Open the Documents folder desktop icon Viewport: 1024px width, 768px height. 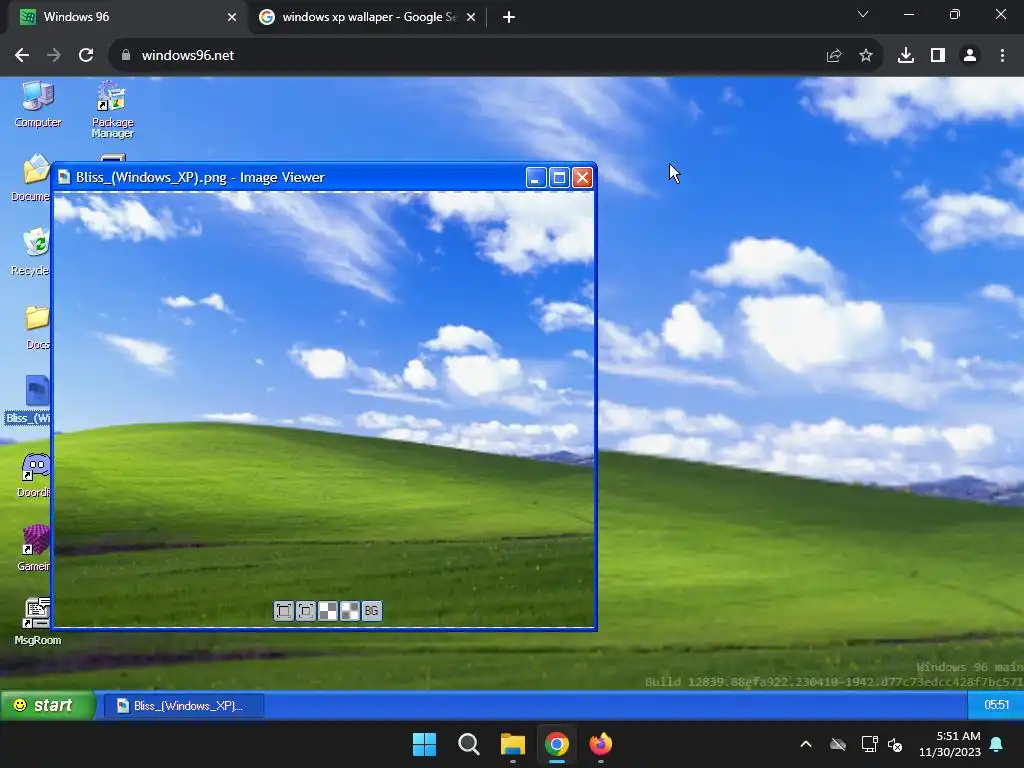[31, 178]
